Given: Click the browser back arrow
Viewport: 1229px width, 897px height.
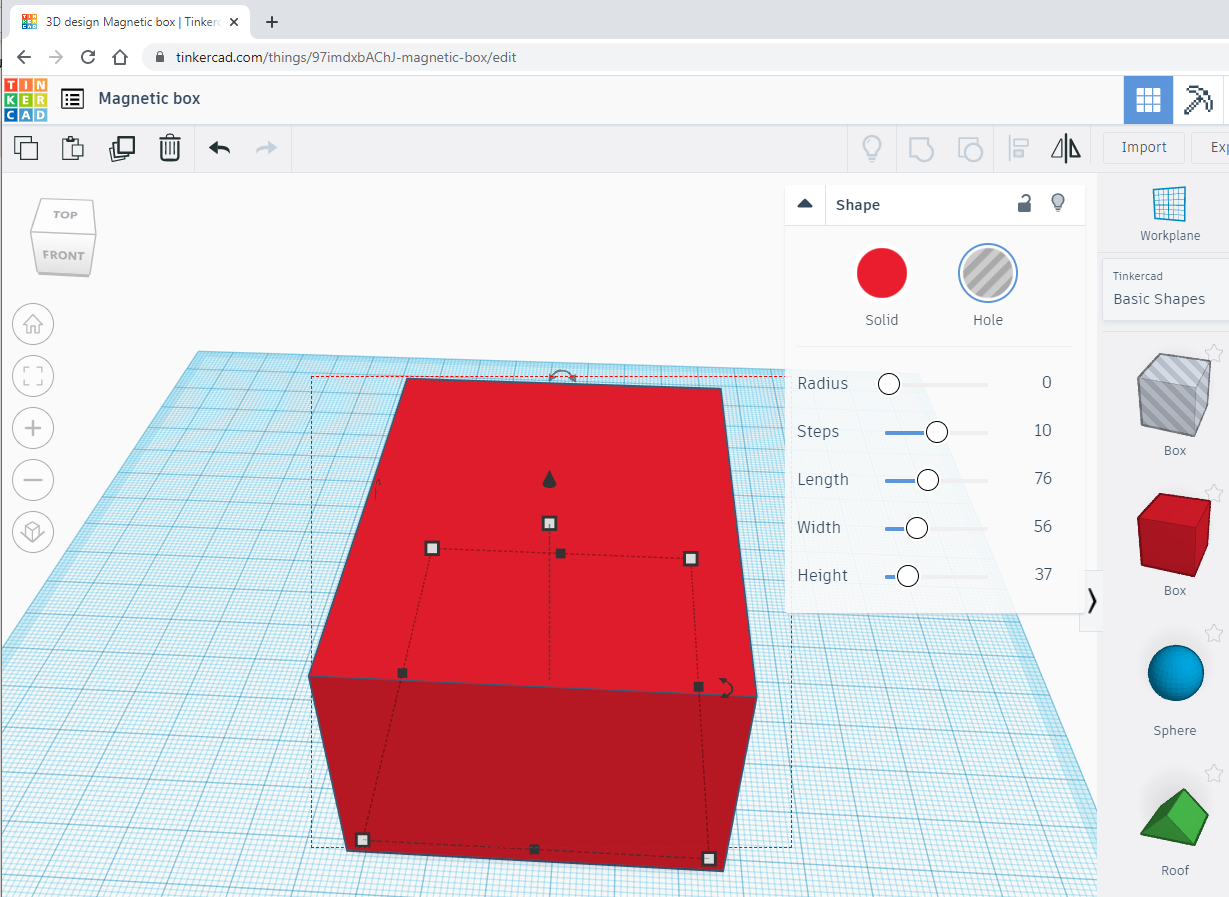Looking at the screenshot, I should [24, 57].
